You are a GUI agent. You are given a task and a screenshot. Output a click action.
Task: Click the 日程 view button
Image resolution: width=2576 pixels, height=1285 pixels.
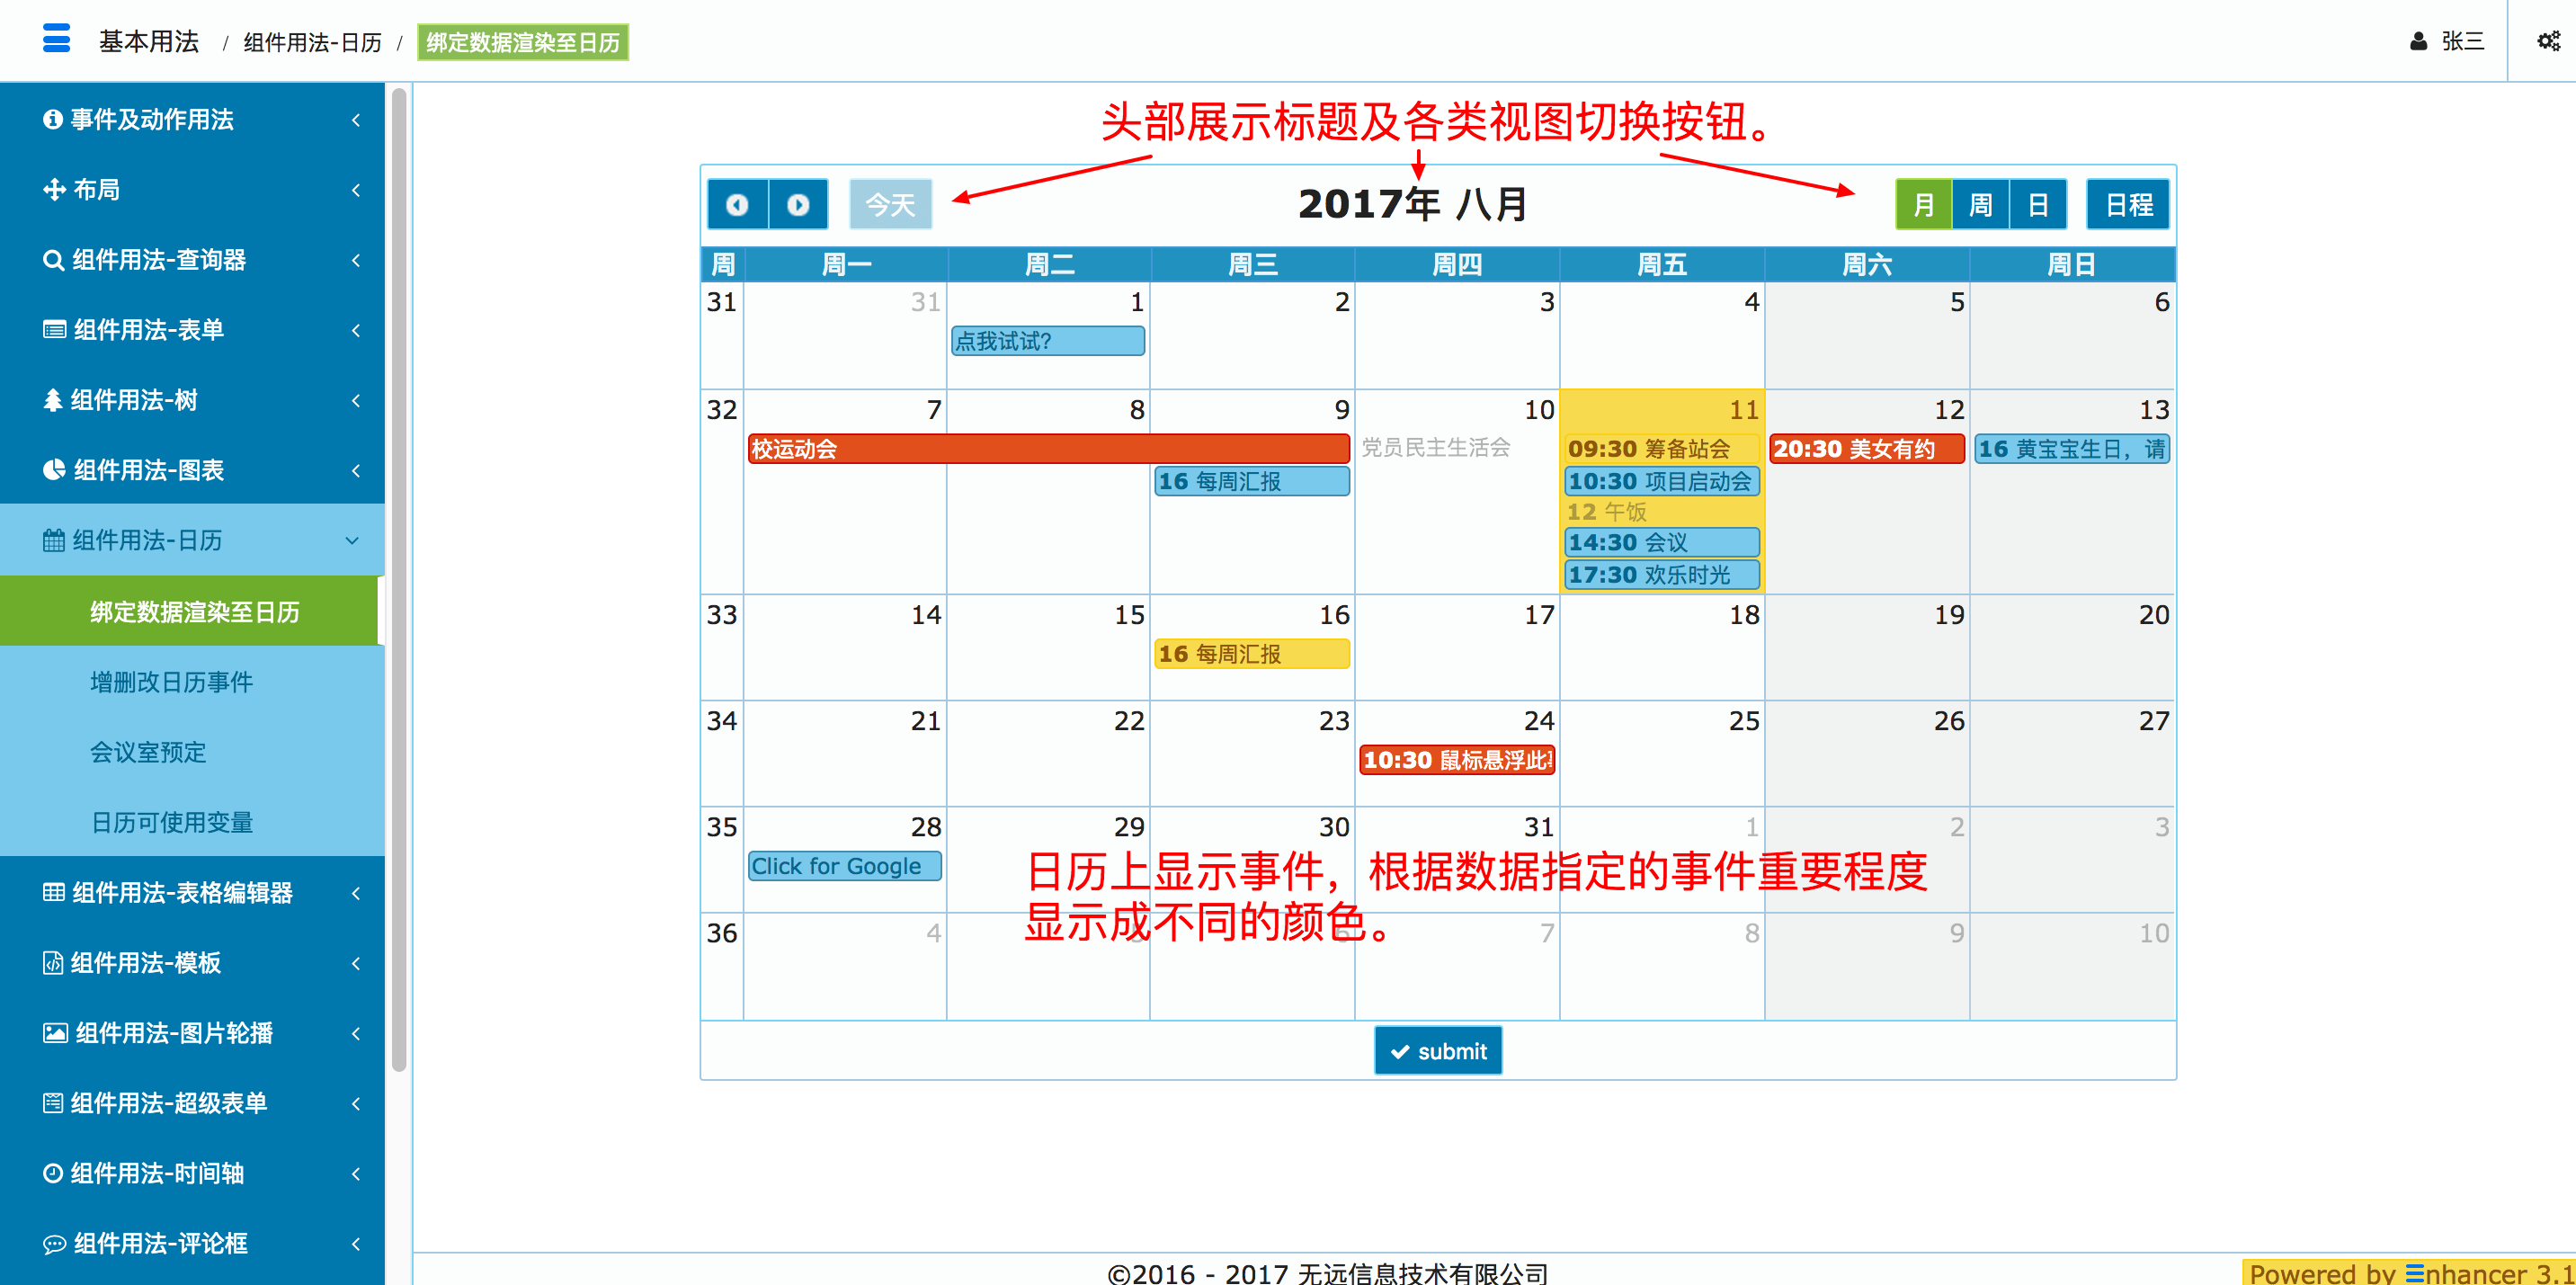[x=2128, y=205]
